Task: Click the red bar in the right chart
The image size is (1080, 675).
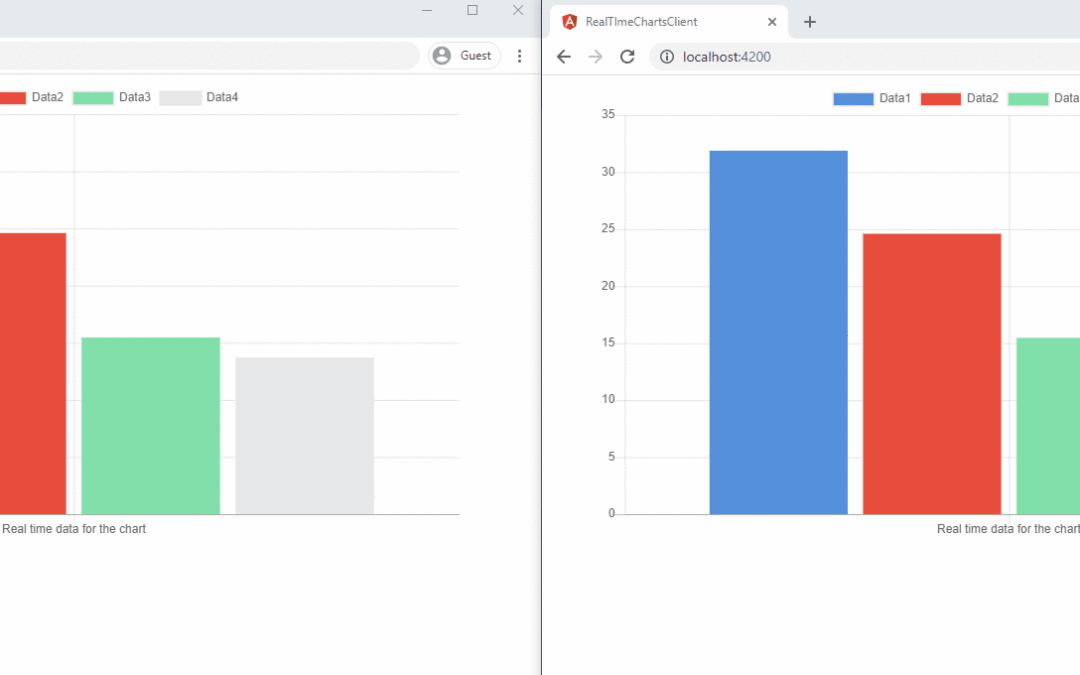Action: coord(932,373)
